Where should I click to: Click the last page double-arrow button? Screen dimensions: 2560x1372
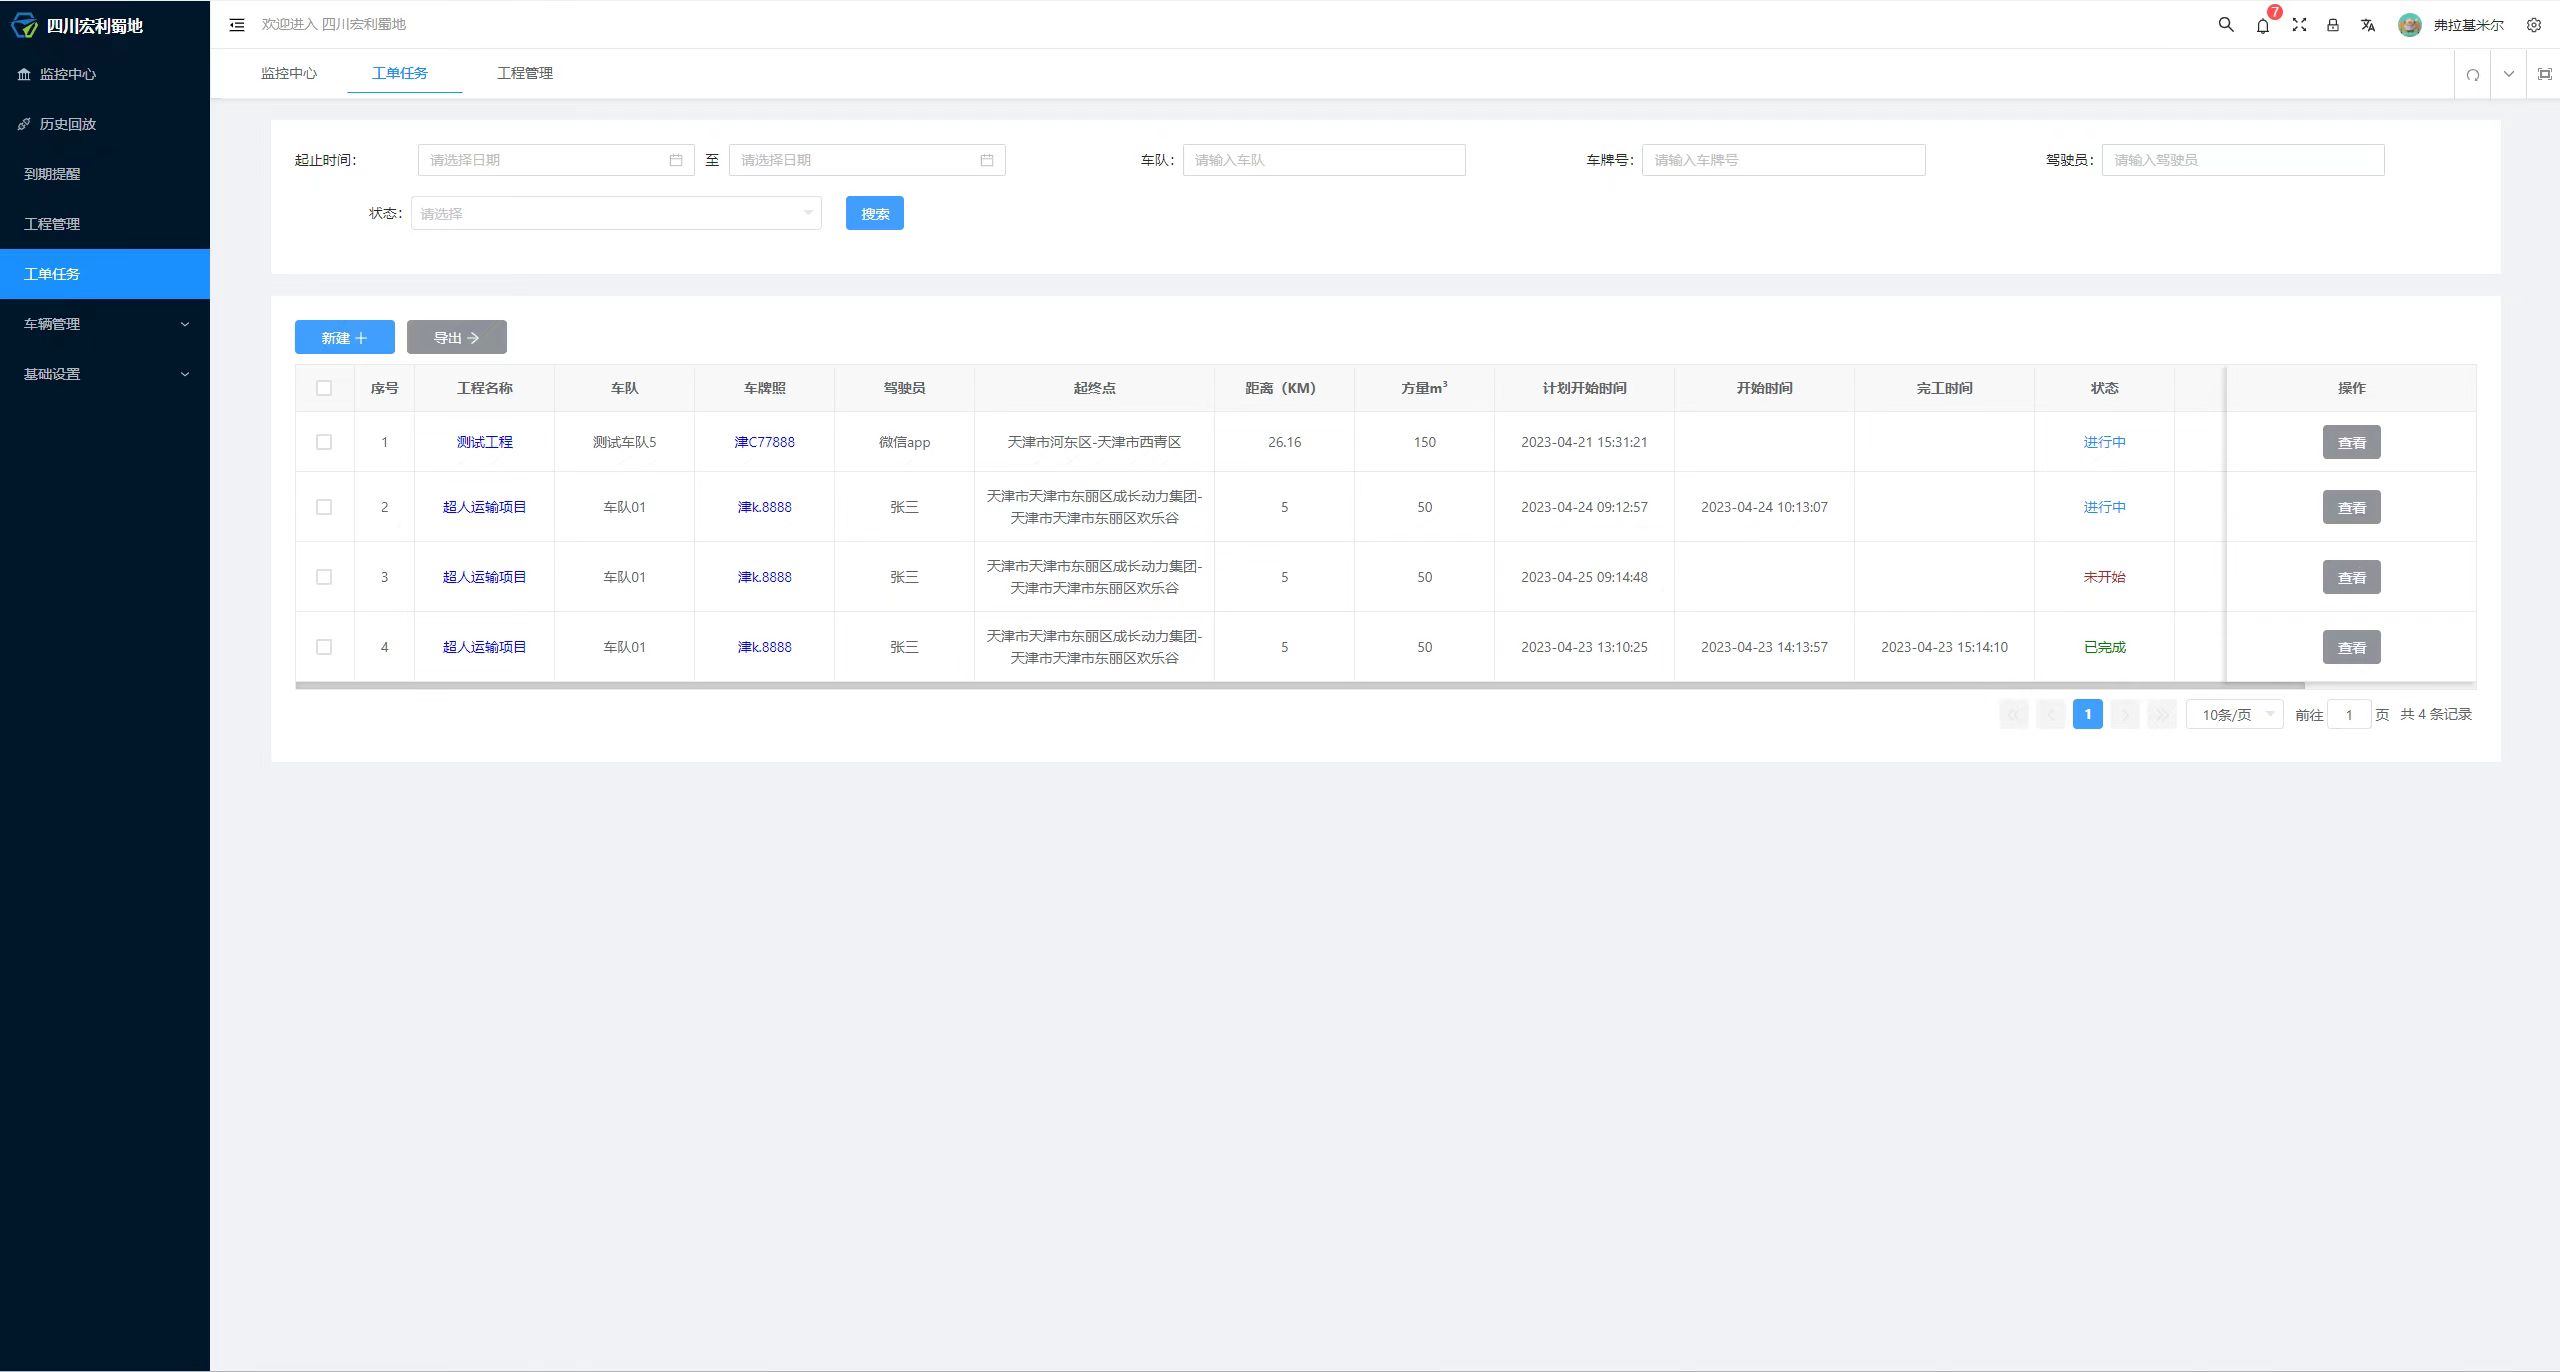pyautogui.click(x=2162, y=714)
